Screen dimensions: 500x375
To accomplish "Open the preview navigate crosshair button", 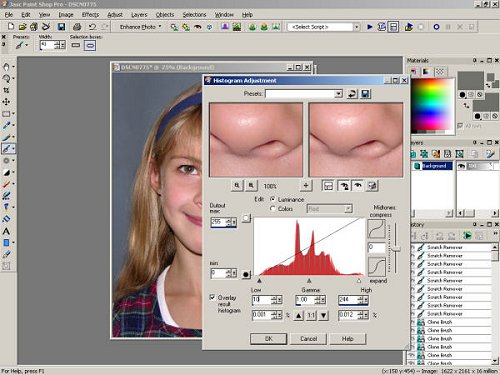I will [306, 186].
